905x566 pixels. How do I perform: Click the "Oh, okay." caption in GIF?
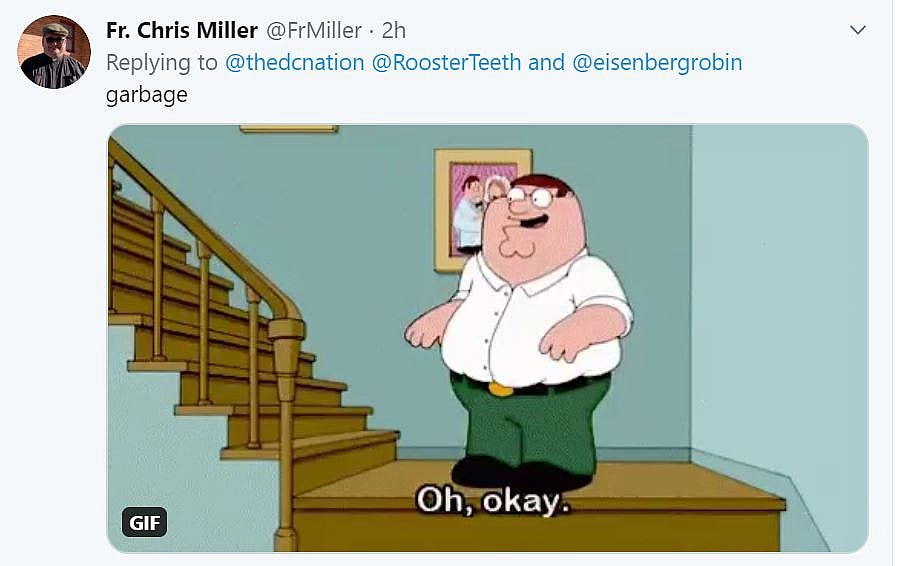tap(492, 501)
